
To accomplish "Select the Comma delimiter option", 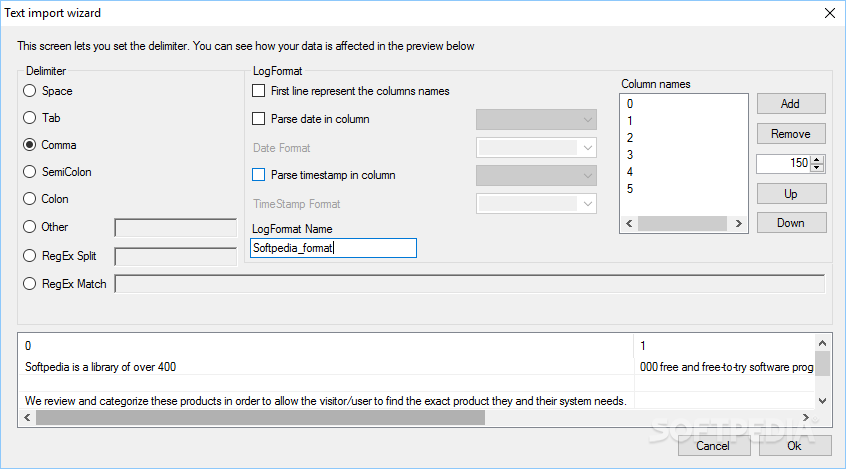I will coord(30,145).
